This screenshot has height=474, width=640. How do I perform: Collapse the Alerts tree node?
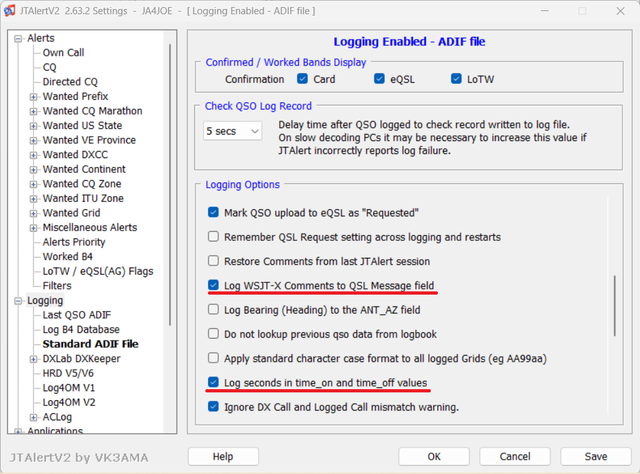[18, 39]
